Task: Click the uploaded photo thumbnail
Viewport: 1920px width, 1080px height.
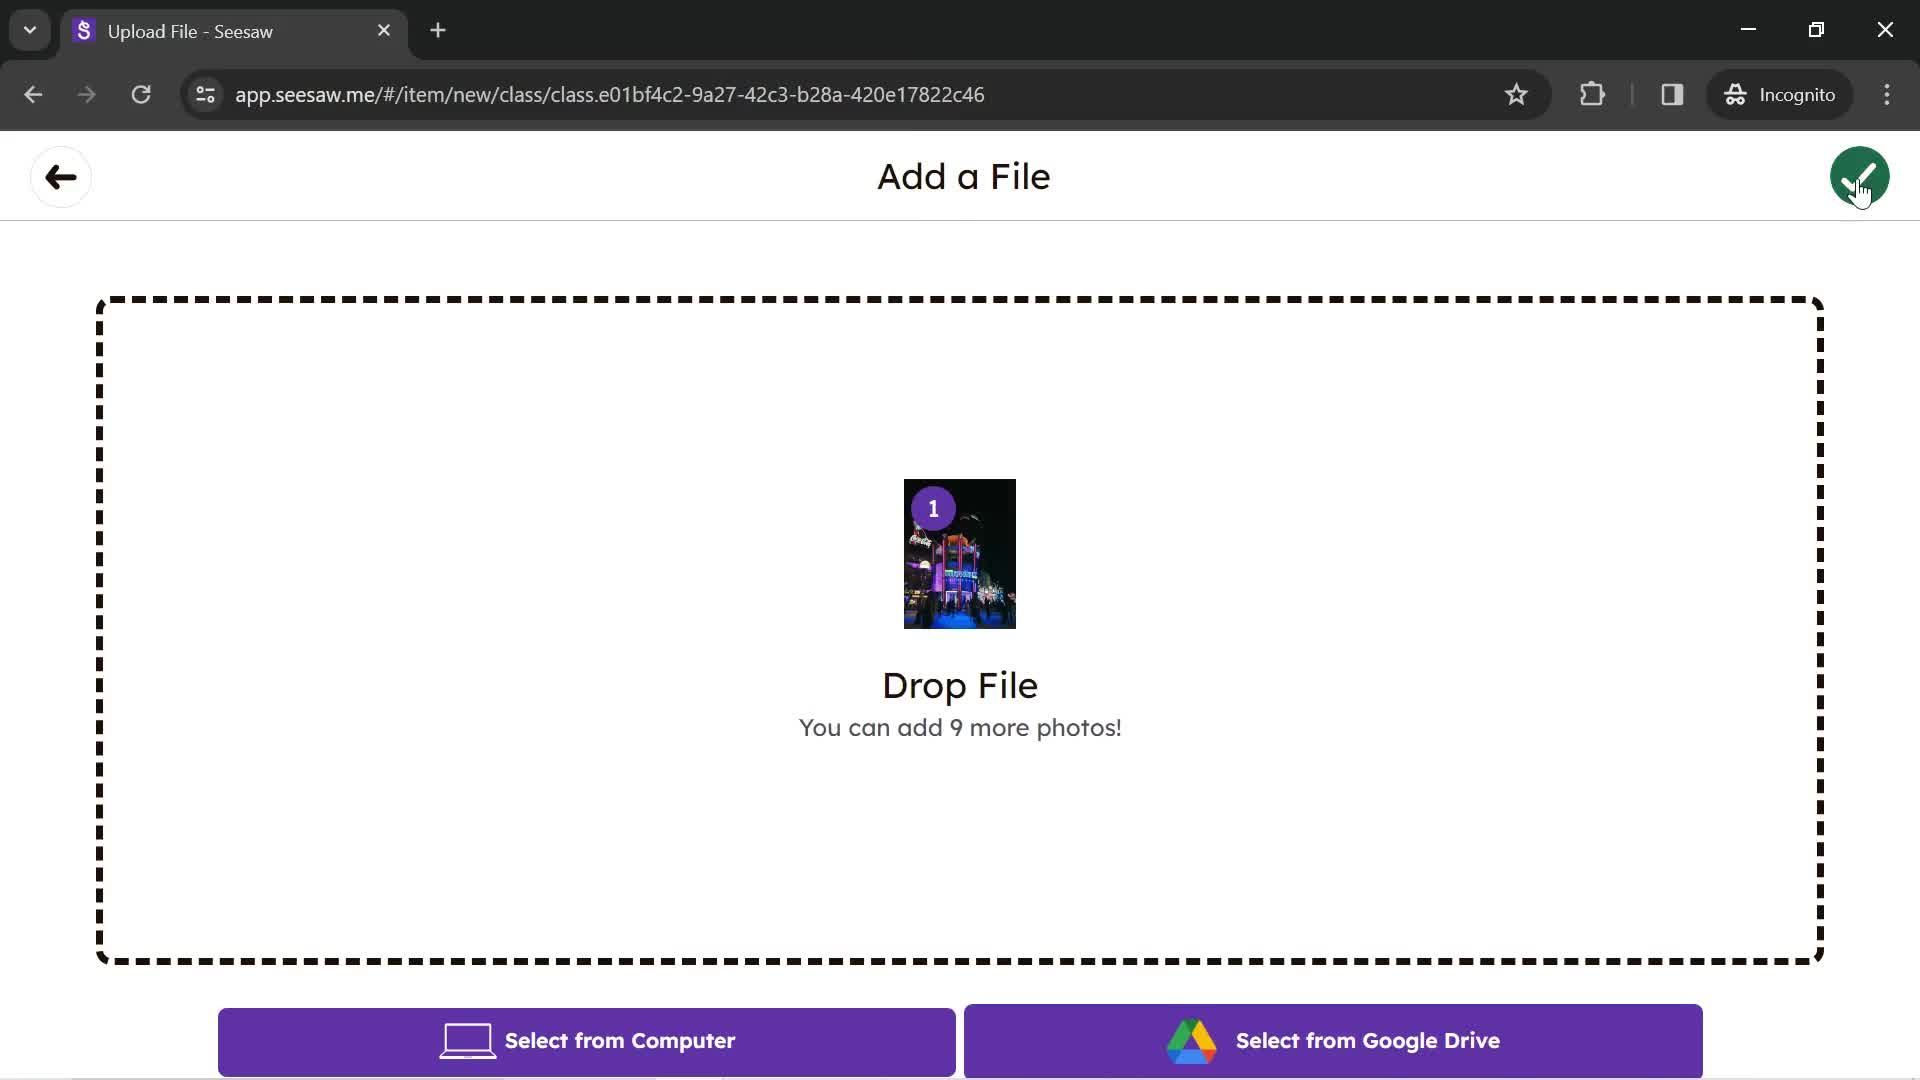Action: pos(960,554)
